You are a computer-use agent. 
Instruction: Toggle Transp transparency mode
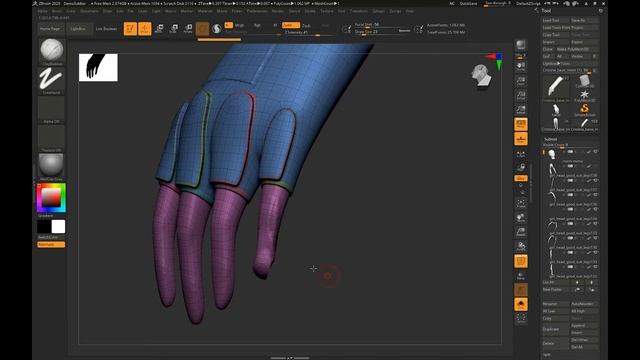(x=521, y=276)
